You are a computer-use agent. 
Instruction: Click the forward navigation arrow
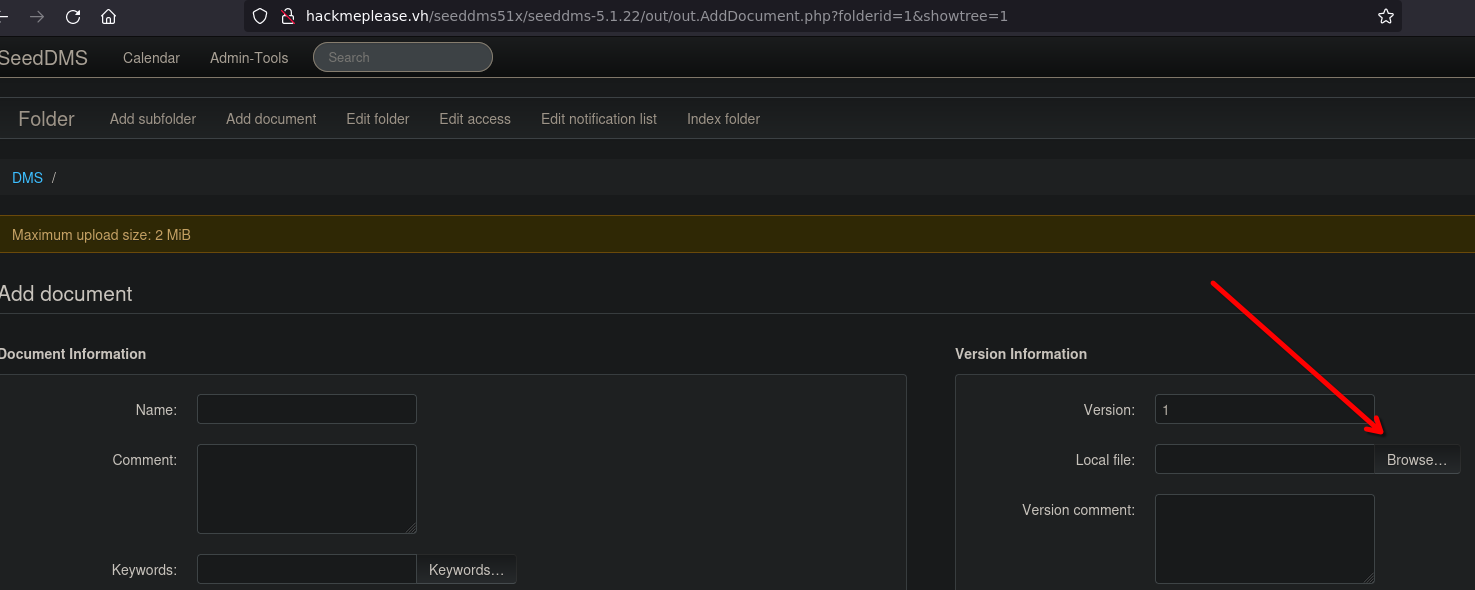[x=37, y=17]
